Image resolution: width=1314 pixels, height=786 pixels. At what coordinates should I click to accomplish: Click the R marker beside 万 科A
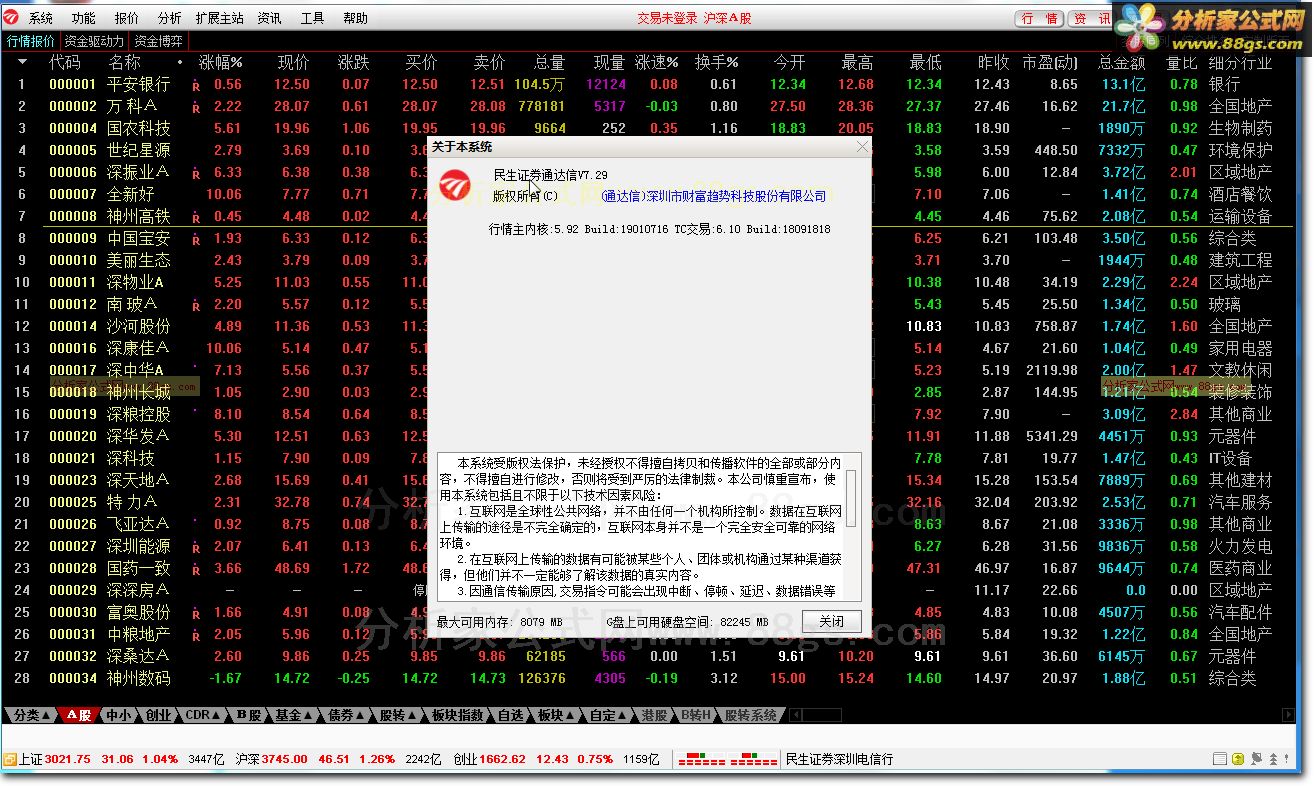(x=196, y=108)
